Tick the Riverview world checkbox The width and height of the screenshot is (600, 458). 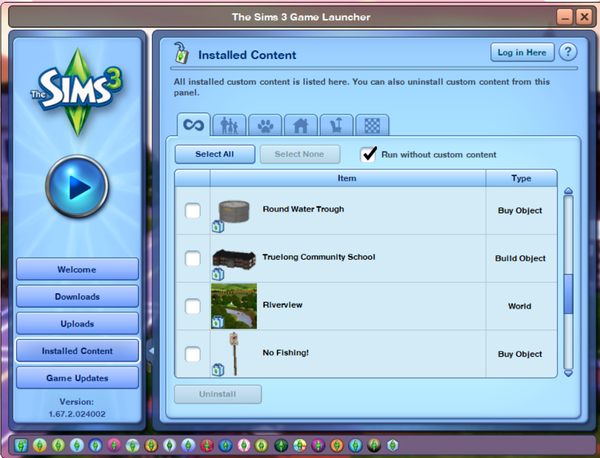point(193,307)
